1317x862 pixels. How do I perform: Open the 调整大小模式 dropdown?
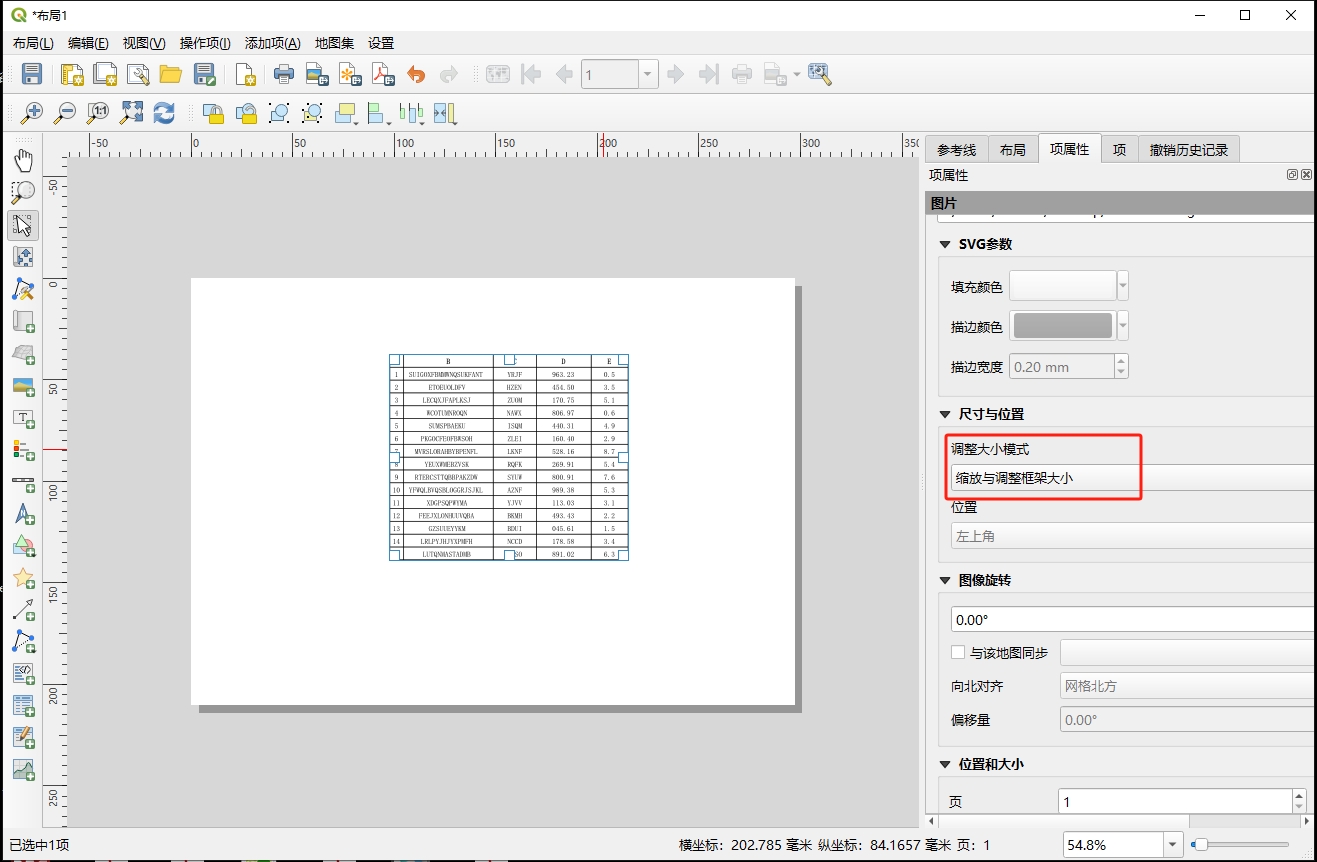(1130, 478)
